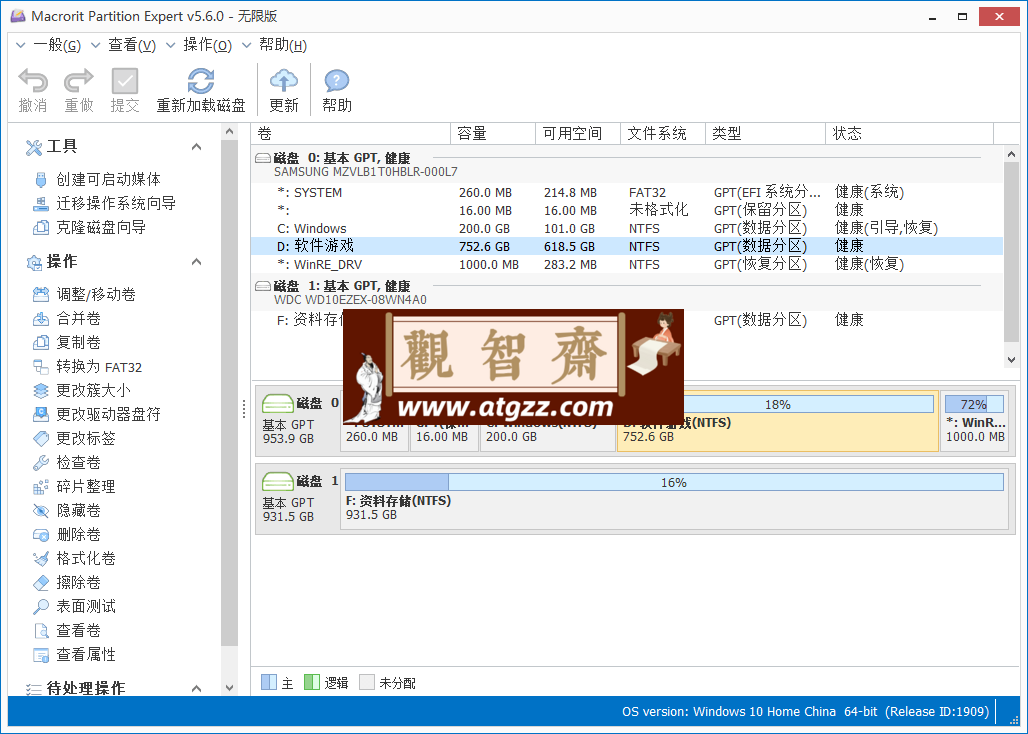Click 删除卷 operation
Viewport: 1028px width, 734px height.
(78, 535)
